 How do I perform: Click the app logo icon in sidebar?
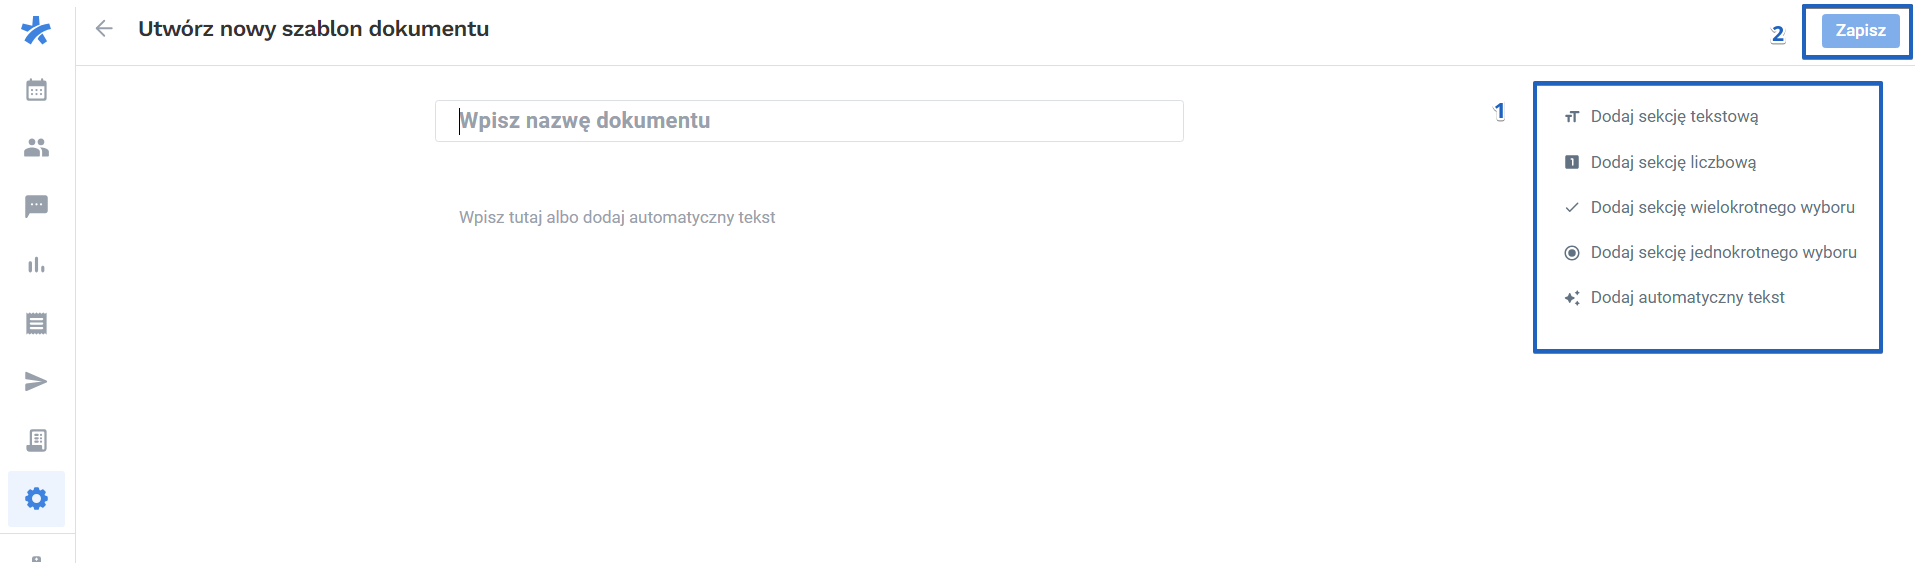pyautogui.click(x=36, y=31)
